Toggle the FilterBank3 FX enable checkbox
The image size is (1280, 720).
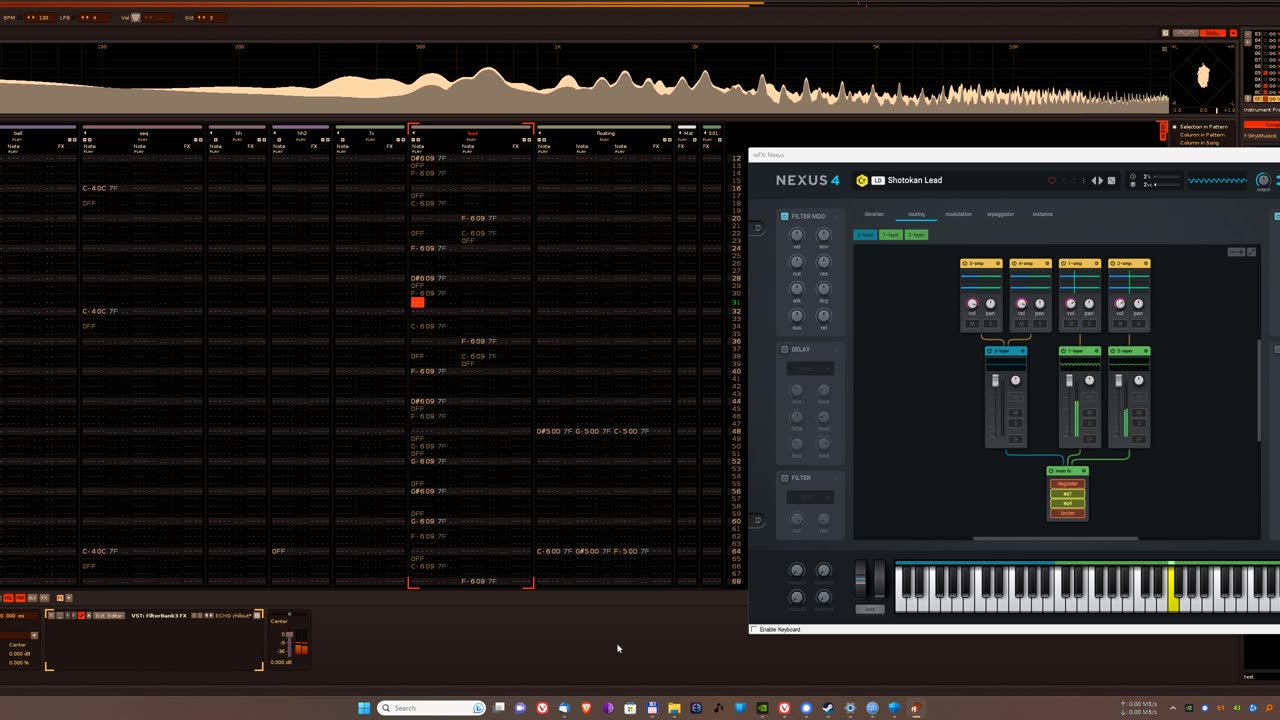tap(82, 615)
